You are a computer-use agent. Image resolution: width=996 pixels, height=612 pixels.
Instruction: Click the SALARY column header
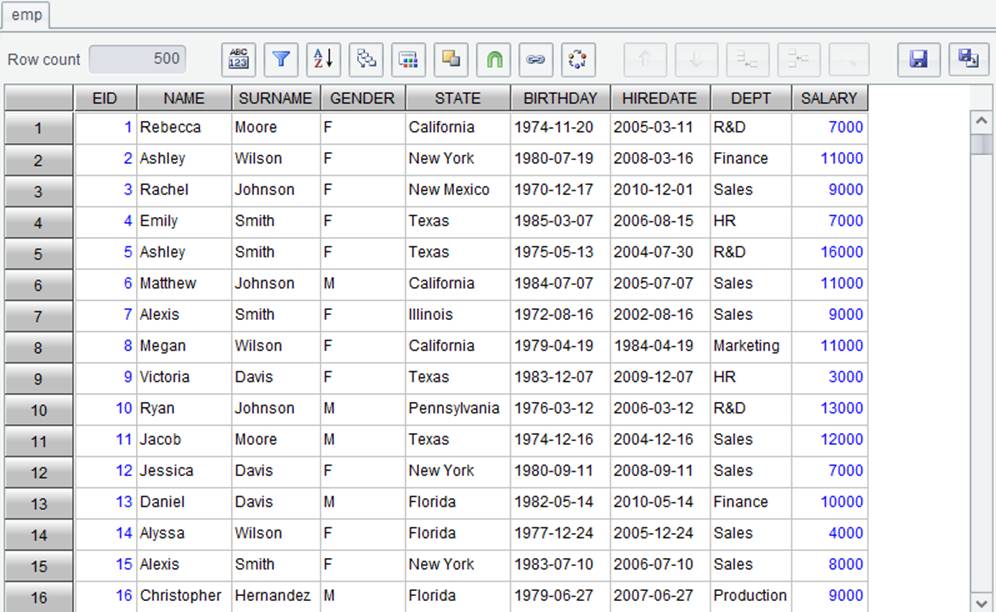tap(829, 99)
